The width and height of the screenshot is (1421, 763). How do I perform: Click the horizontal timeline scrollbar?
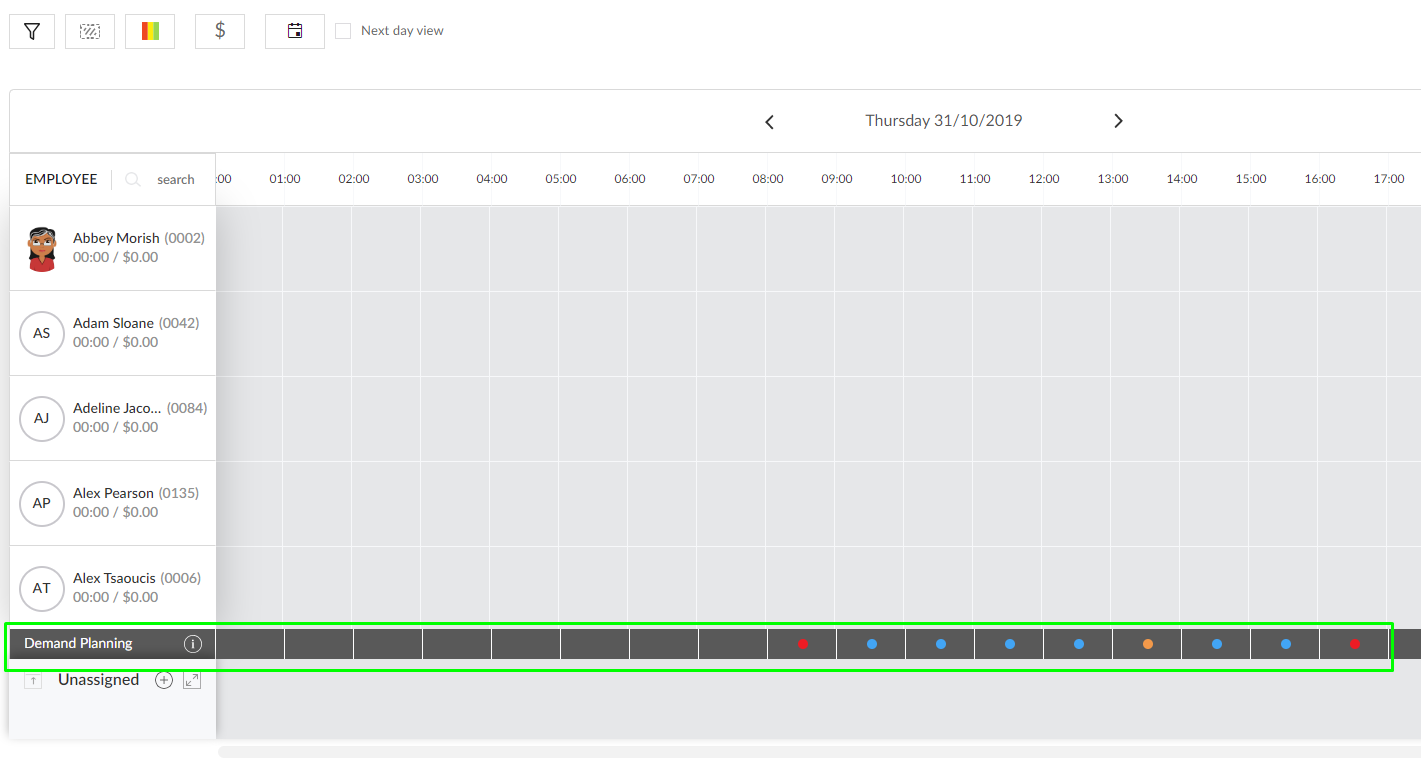point(818,751)
